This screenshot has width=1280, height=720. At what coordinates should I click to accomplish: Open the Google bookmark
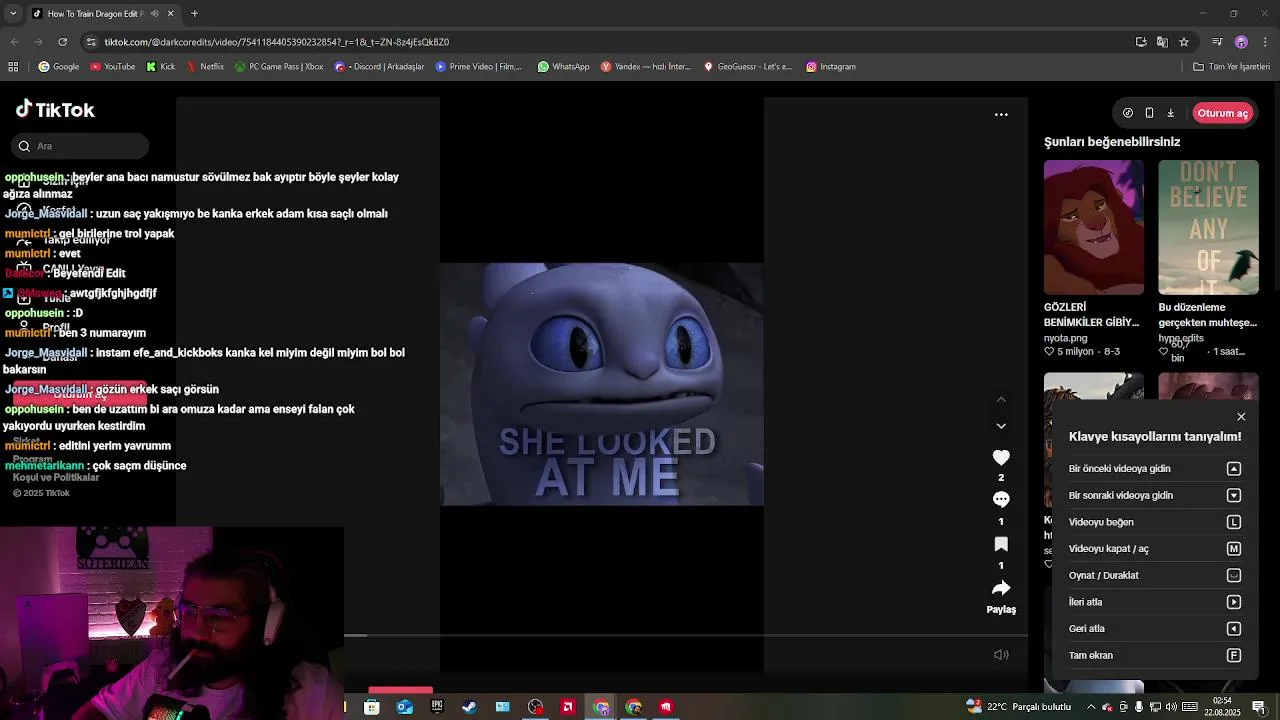(59, 67)
